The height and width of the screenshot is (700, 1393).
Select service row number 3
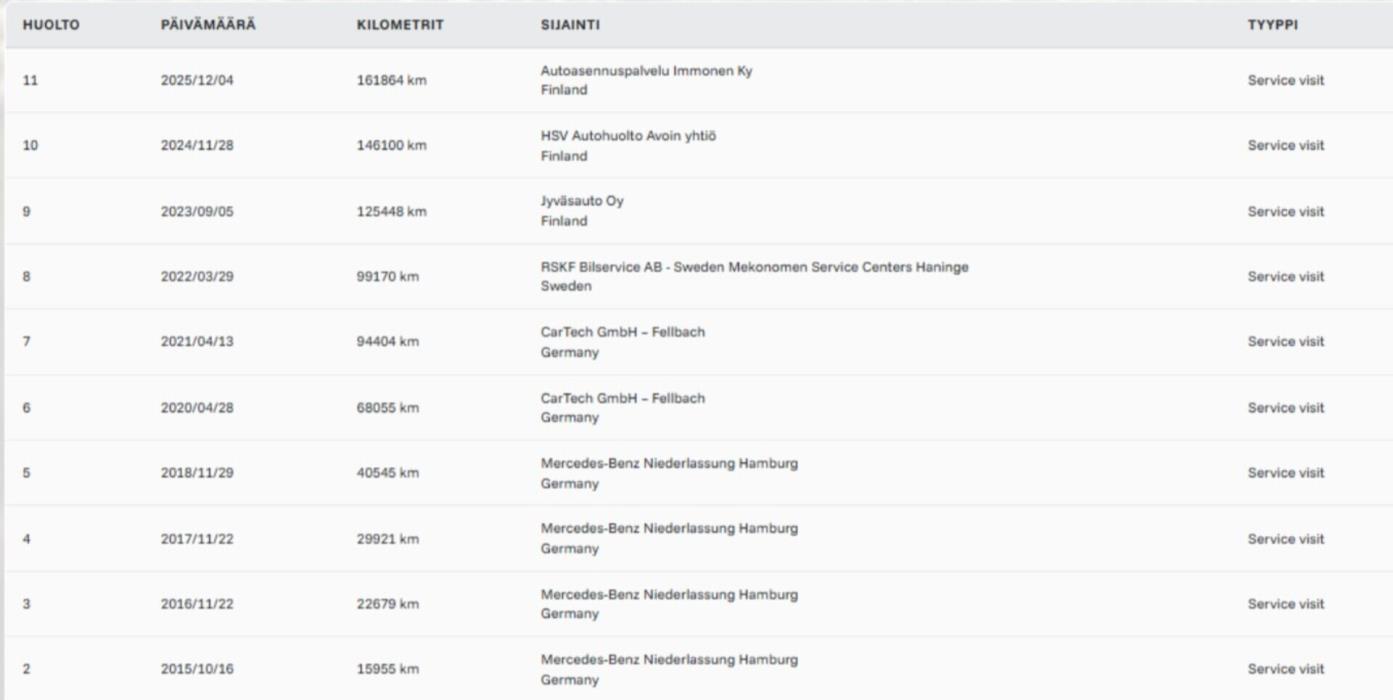[x=27, y=604]
